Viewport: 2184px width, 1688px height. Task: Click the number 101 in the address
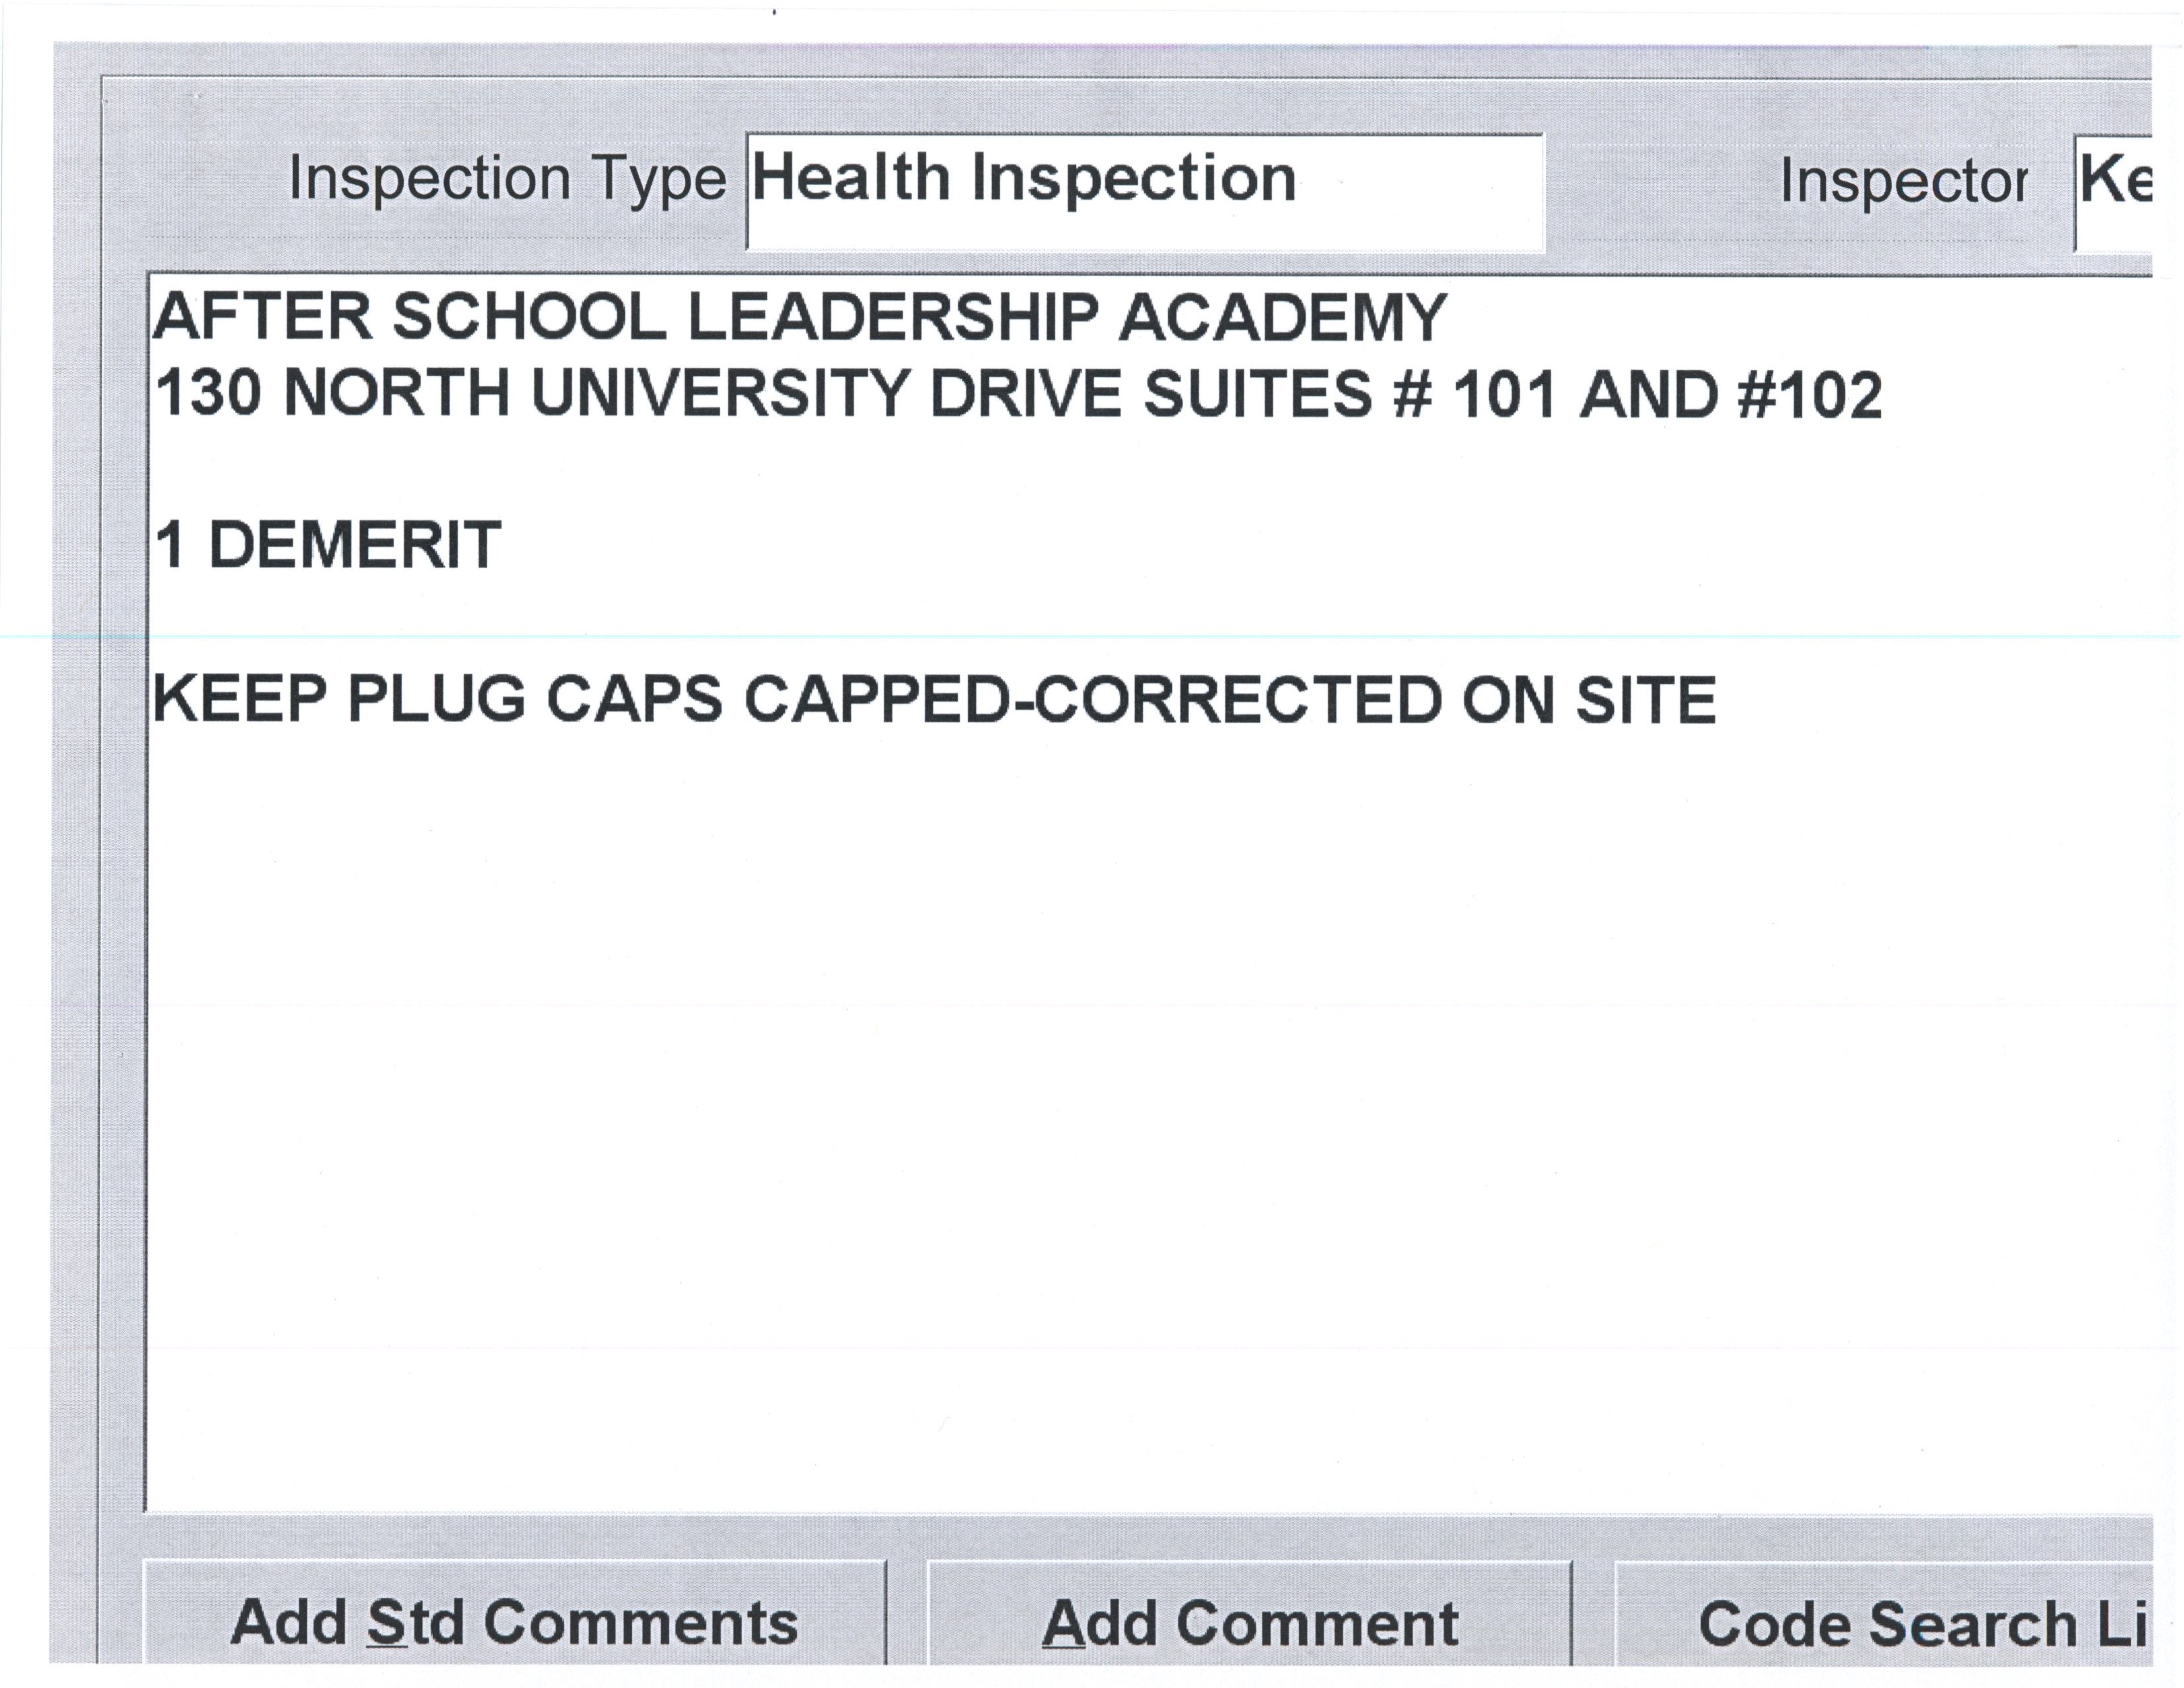(x=1504, y=394)
